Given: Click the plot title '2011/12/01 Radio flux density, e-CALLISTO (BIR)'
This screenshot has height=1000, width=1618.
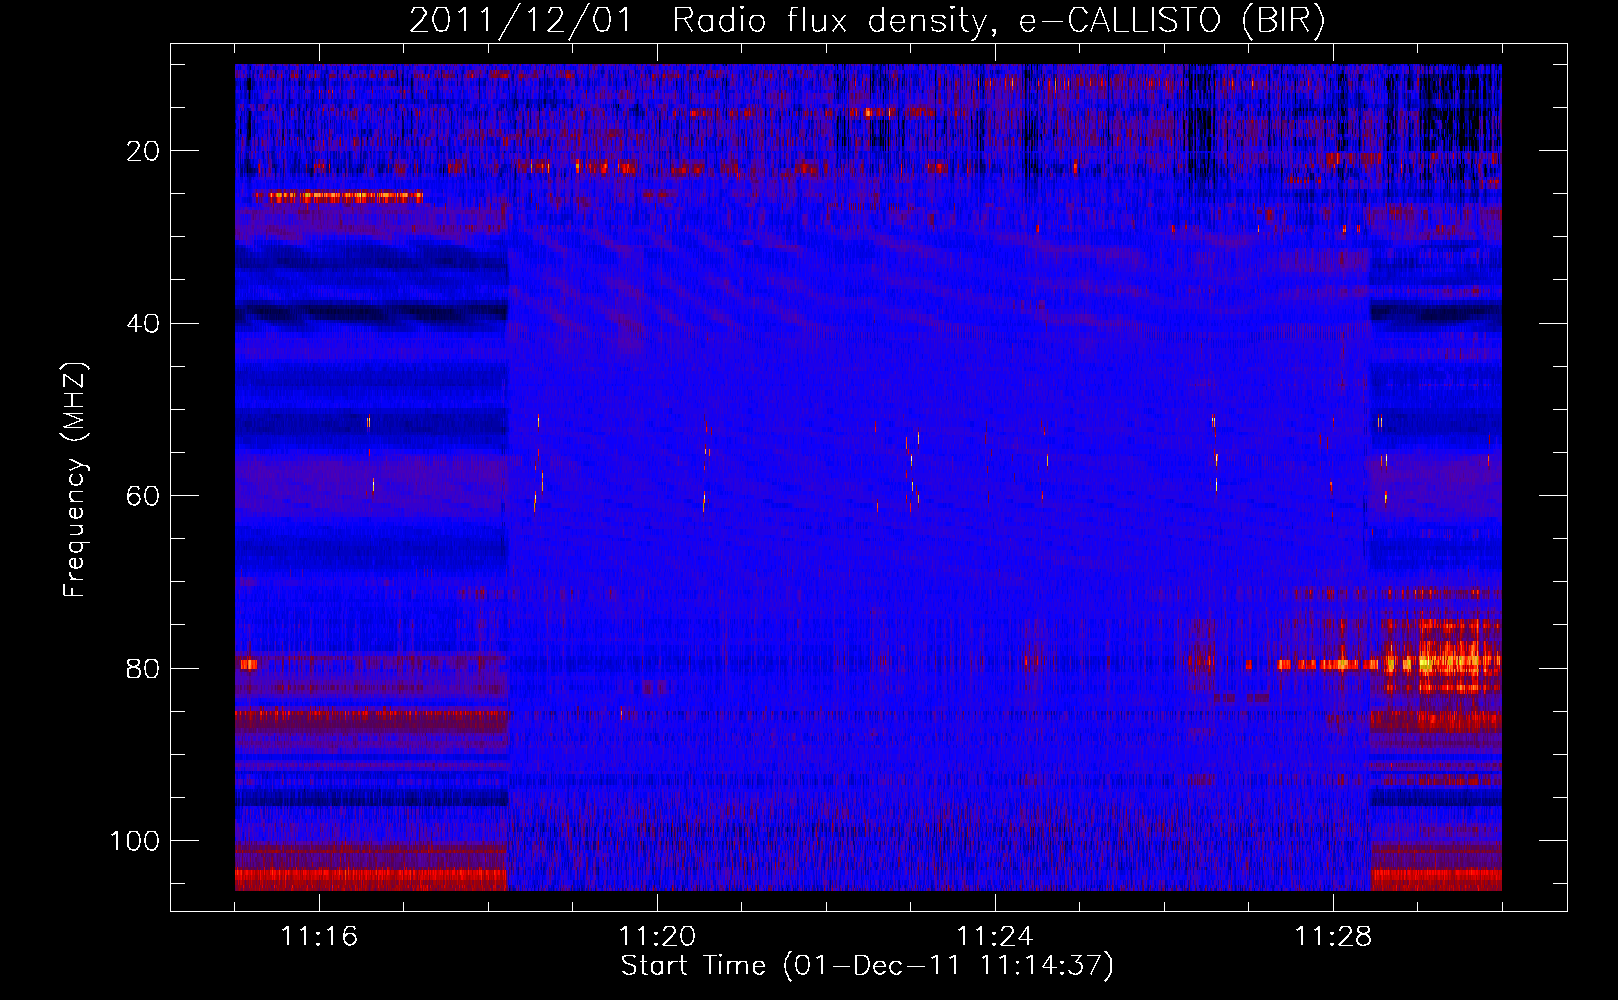Looking at the screenshot, I should (867, 20).
